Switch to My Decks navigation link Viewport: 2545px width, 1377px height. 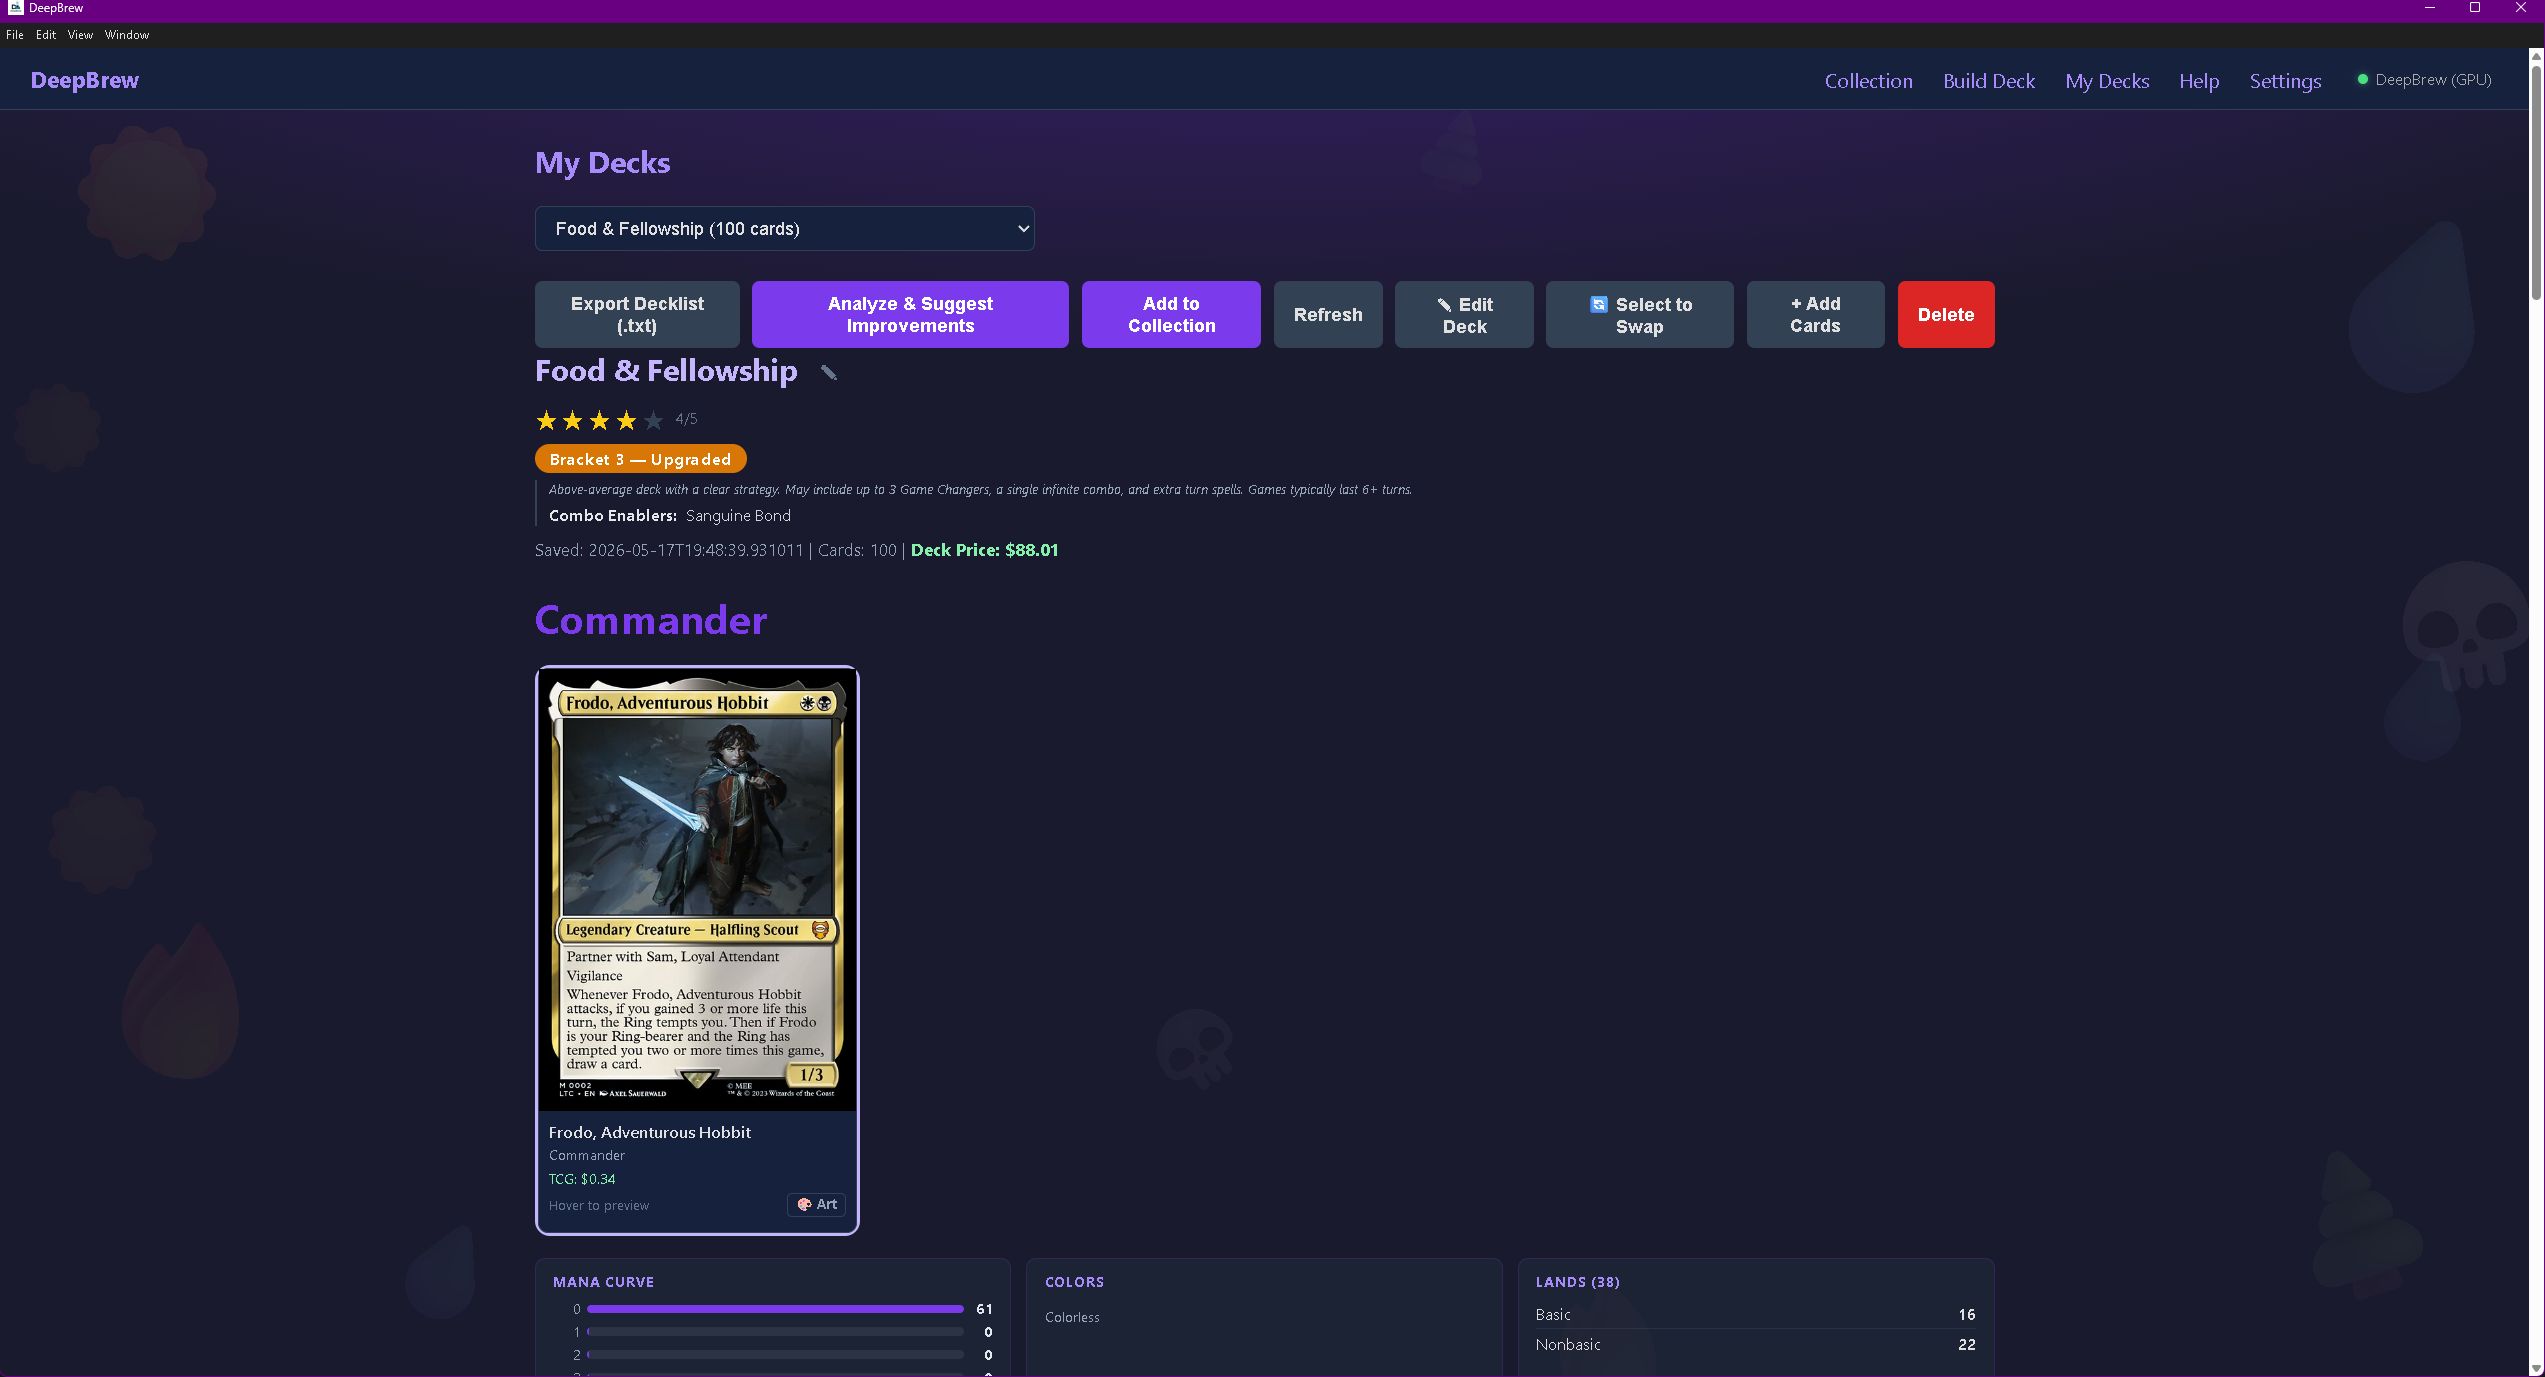[x=2107, y=81]
